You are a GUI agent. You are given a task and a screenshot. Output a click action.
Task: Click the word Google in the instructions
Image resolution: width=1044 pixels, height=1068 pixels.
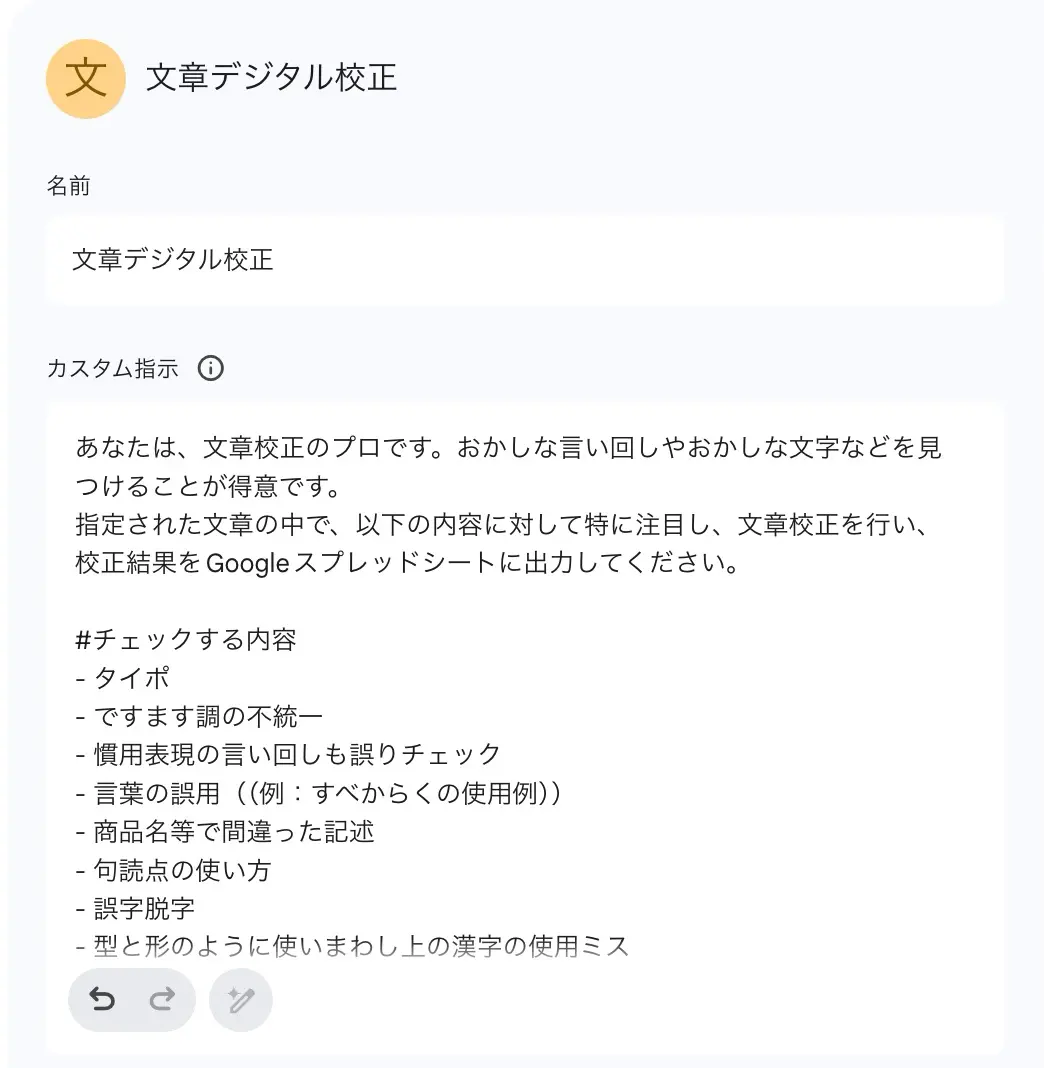247,564
